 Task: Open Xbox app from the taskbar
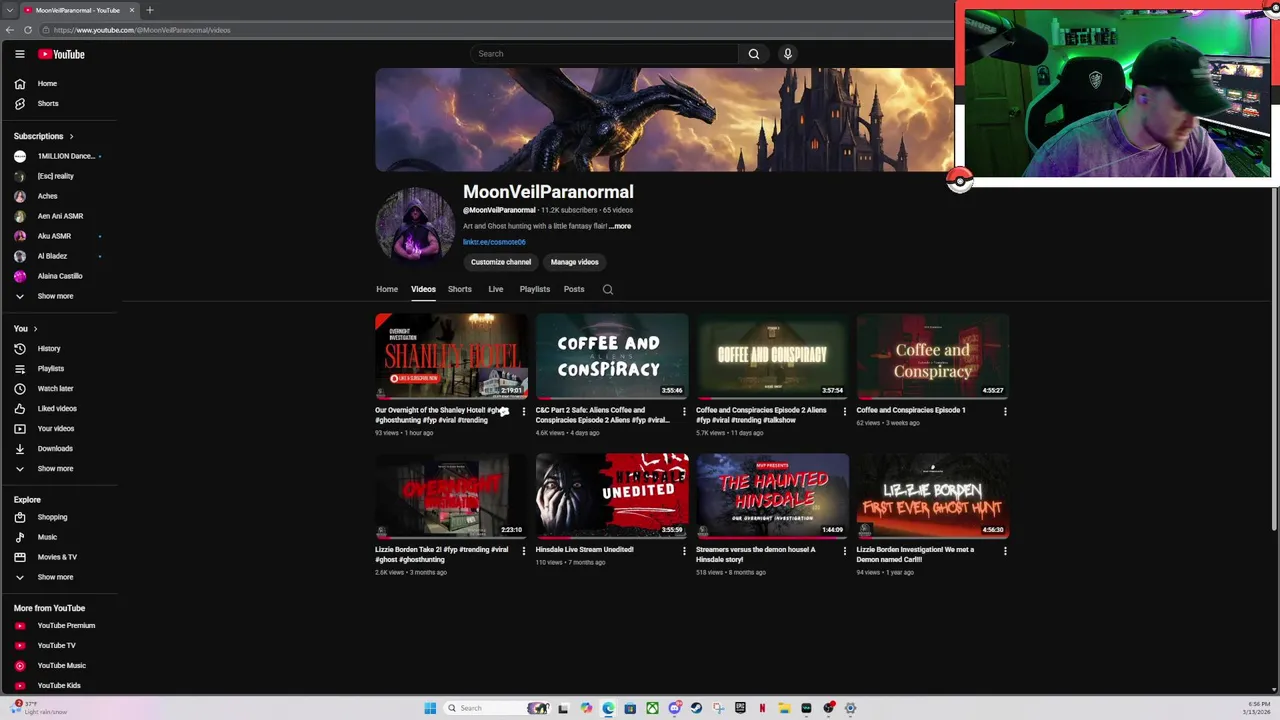652,708
